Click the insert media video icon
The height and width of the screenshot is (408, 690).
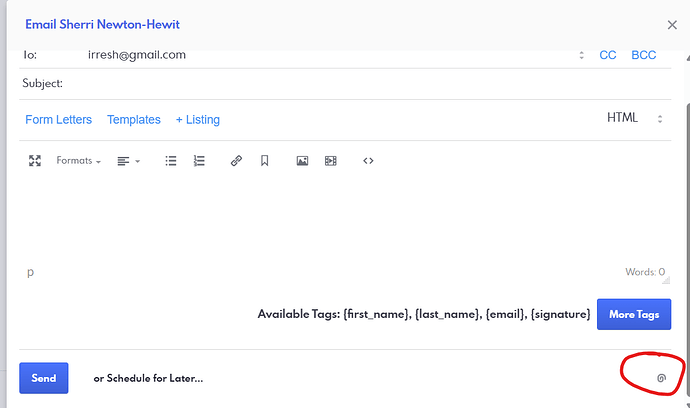tap(330, 160)
